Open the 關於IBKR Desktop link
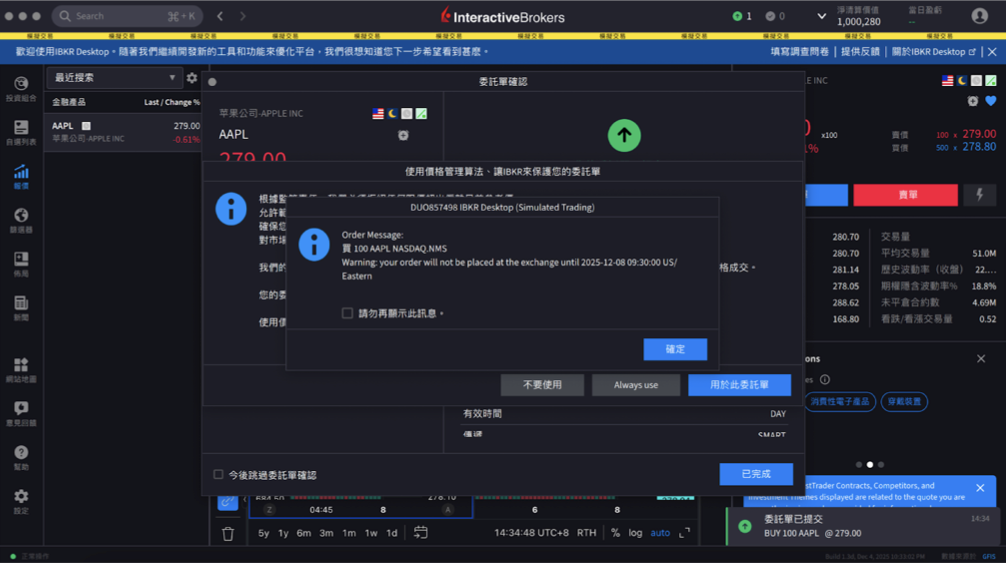The height and width of the screenshot is (563, 1006). click(x=934, y=52)
